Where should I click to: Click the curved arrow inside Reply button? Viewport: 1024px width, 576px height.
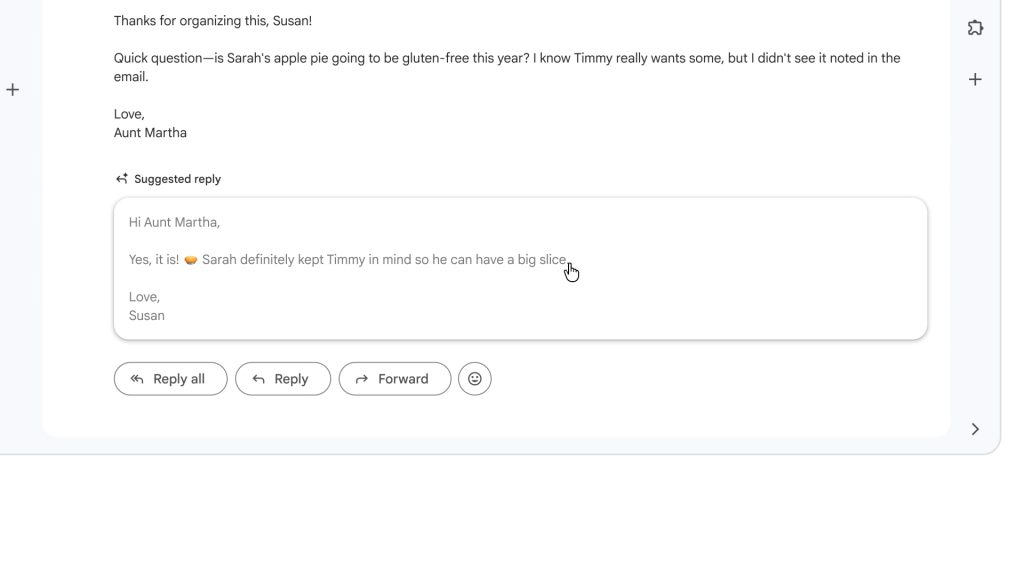pos(258,378)
